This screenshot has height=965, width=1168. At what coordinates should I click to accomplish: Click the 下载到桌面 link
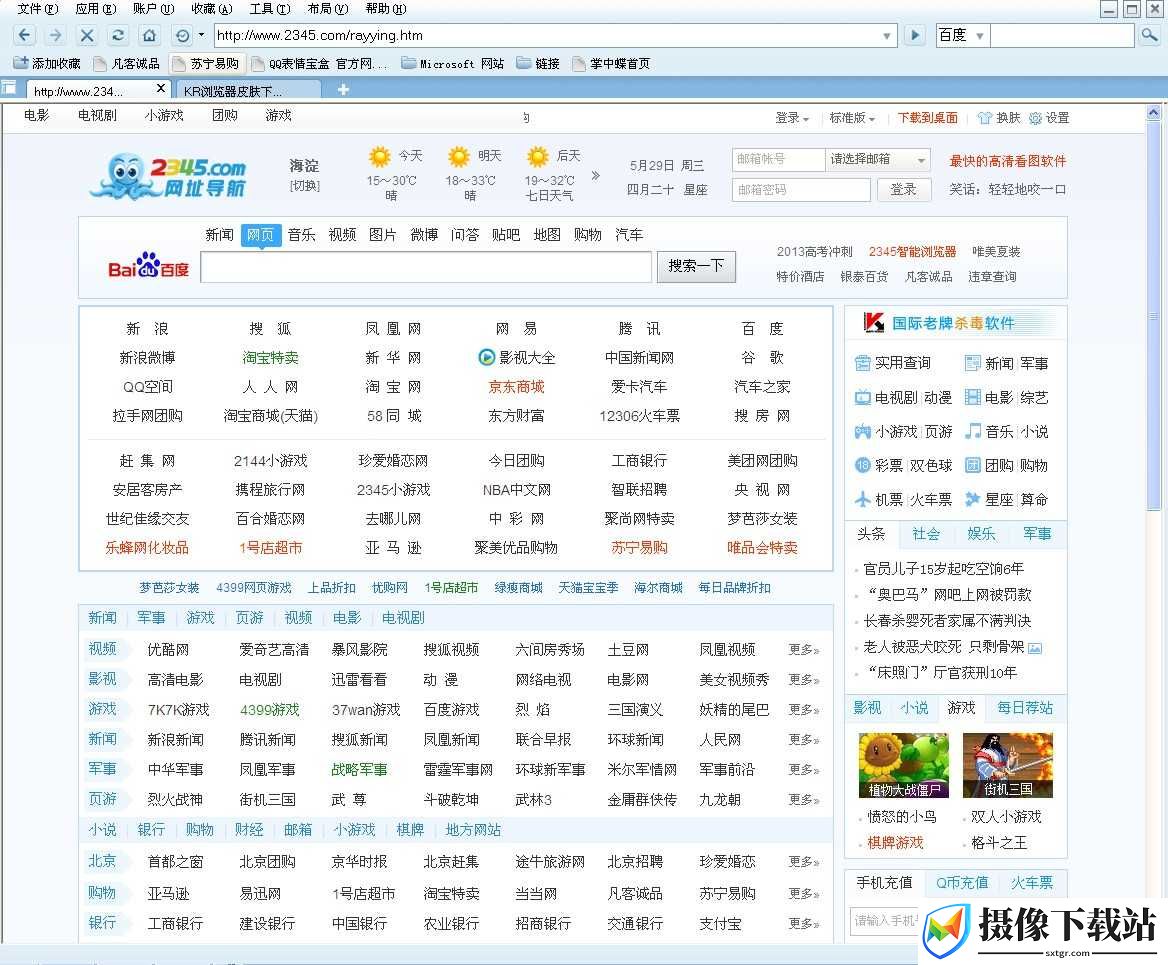927,118
